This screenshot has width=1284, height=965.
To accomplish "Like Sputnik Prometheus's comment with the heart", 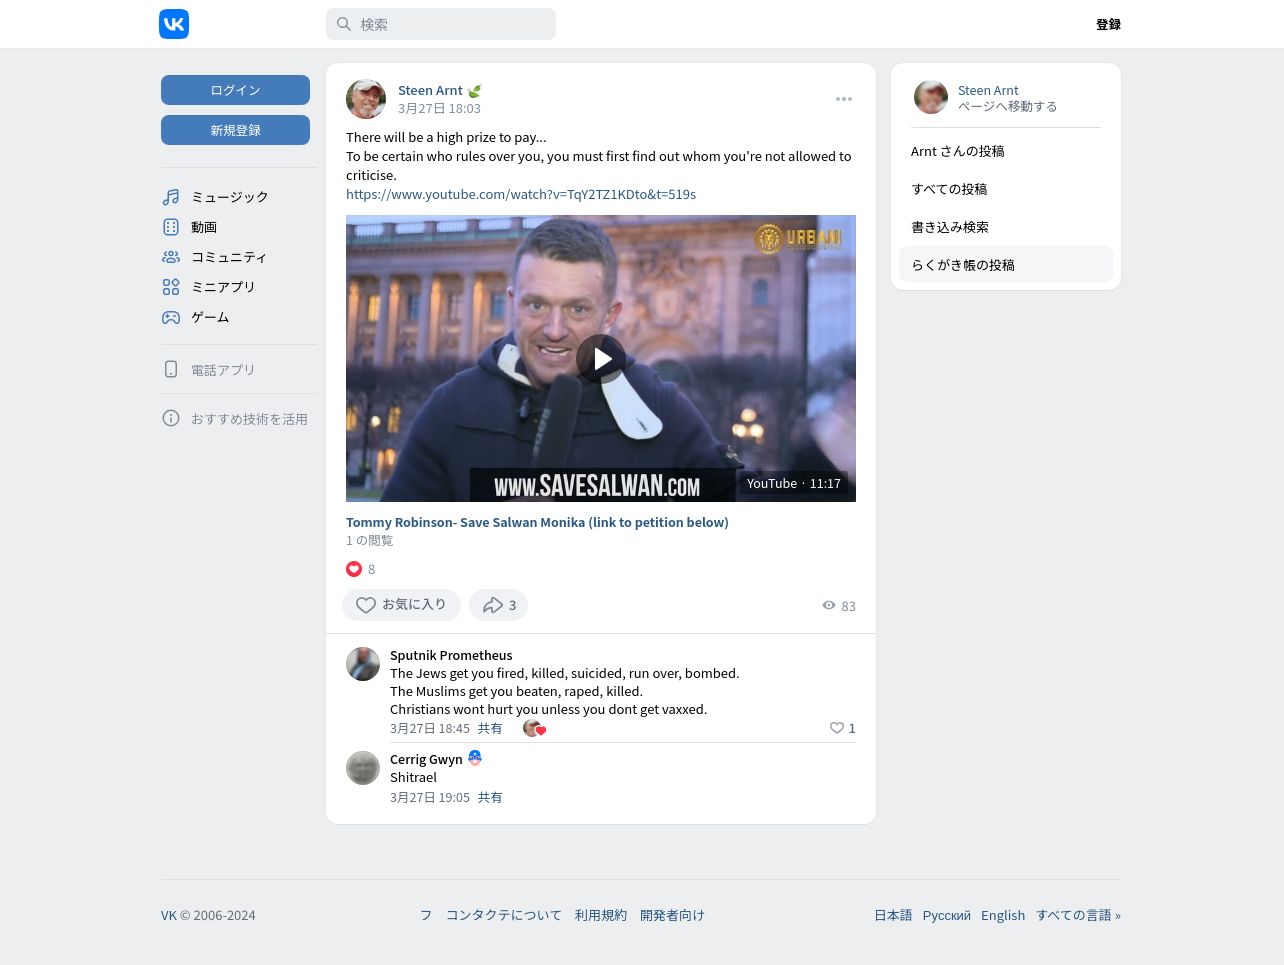I will (837, 728).
